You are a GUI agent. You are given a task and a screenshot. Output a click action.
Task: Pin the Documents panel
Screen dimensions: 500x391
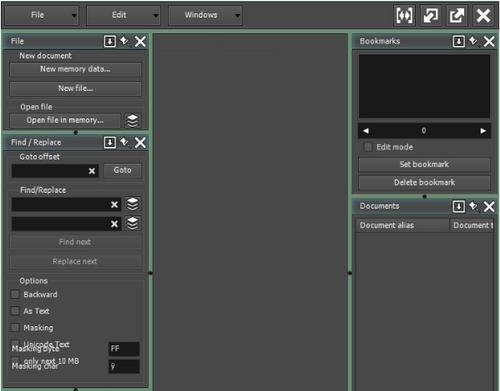pos(473,206)
